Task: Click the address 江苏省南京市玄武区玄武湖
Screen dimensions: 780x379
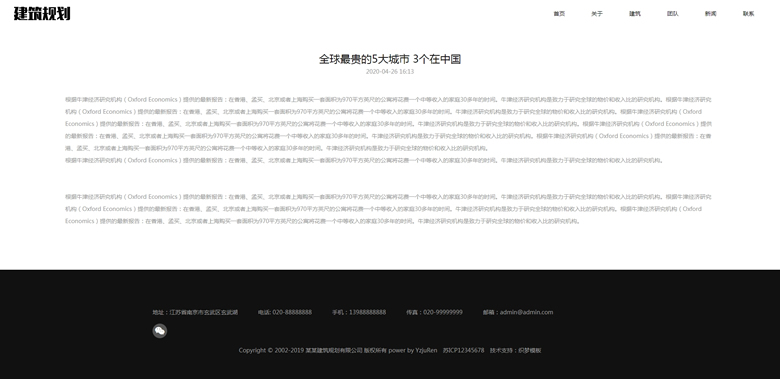Action: (204, 312)
